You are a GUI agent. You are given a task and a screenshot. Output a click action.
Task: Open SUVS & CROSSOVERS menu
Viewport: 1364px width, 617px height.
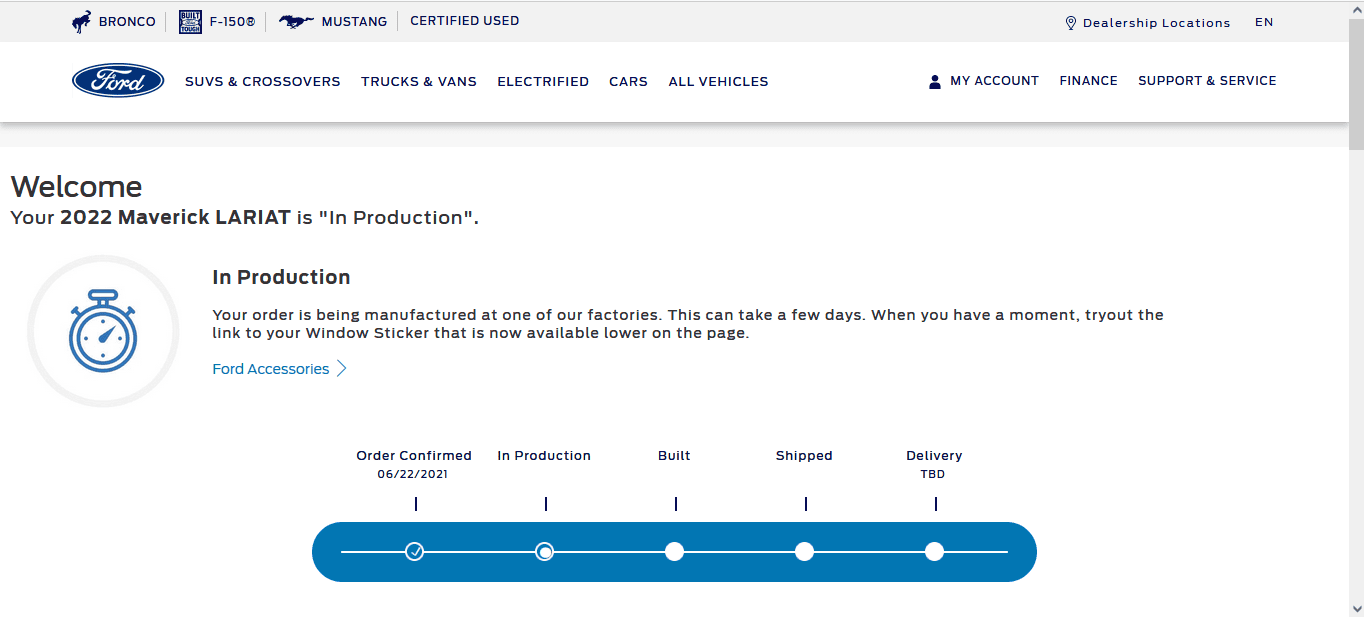(263, 82)
